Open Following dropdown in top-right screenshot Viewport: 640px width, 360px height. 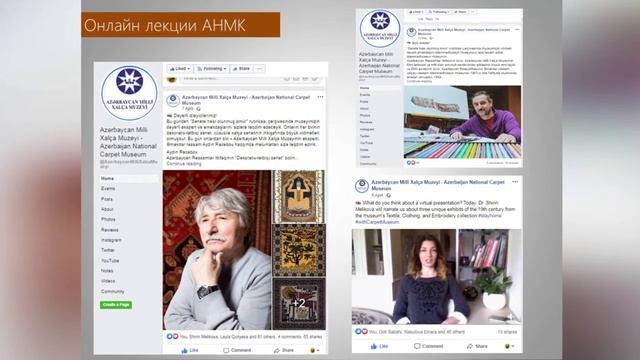[x=438, y=12]
